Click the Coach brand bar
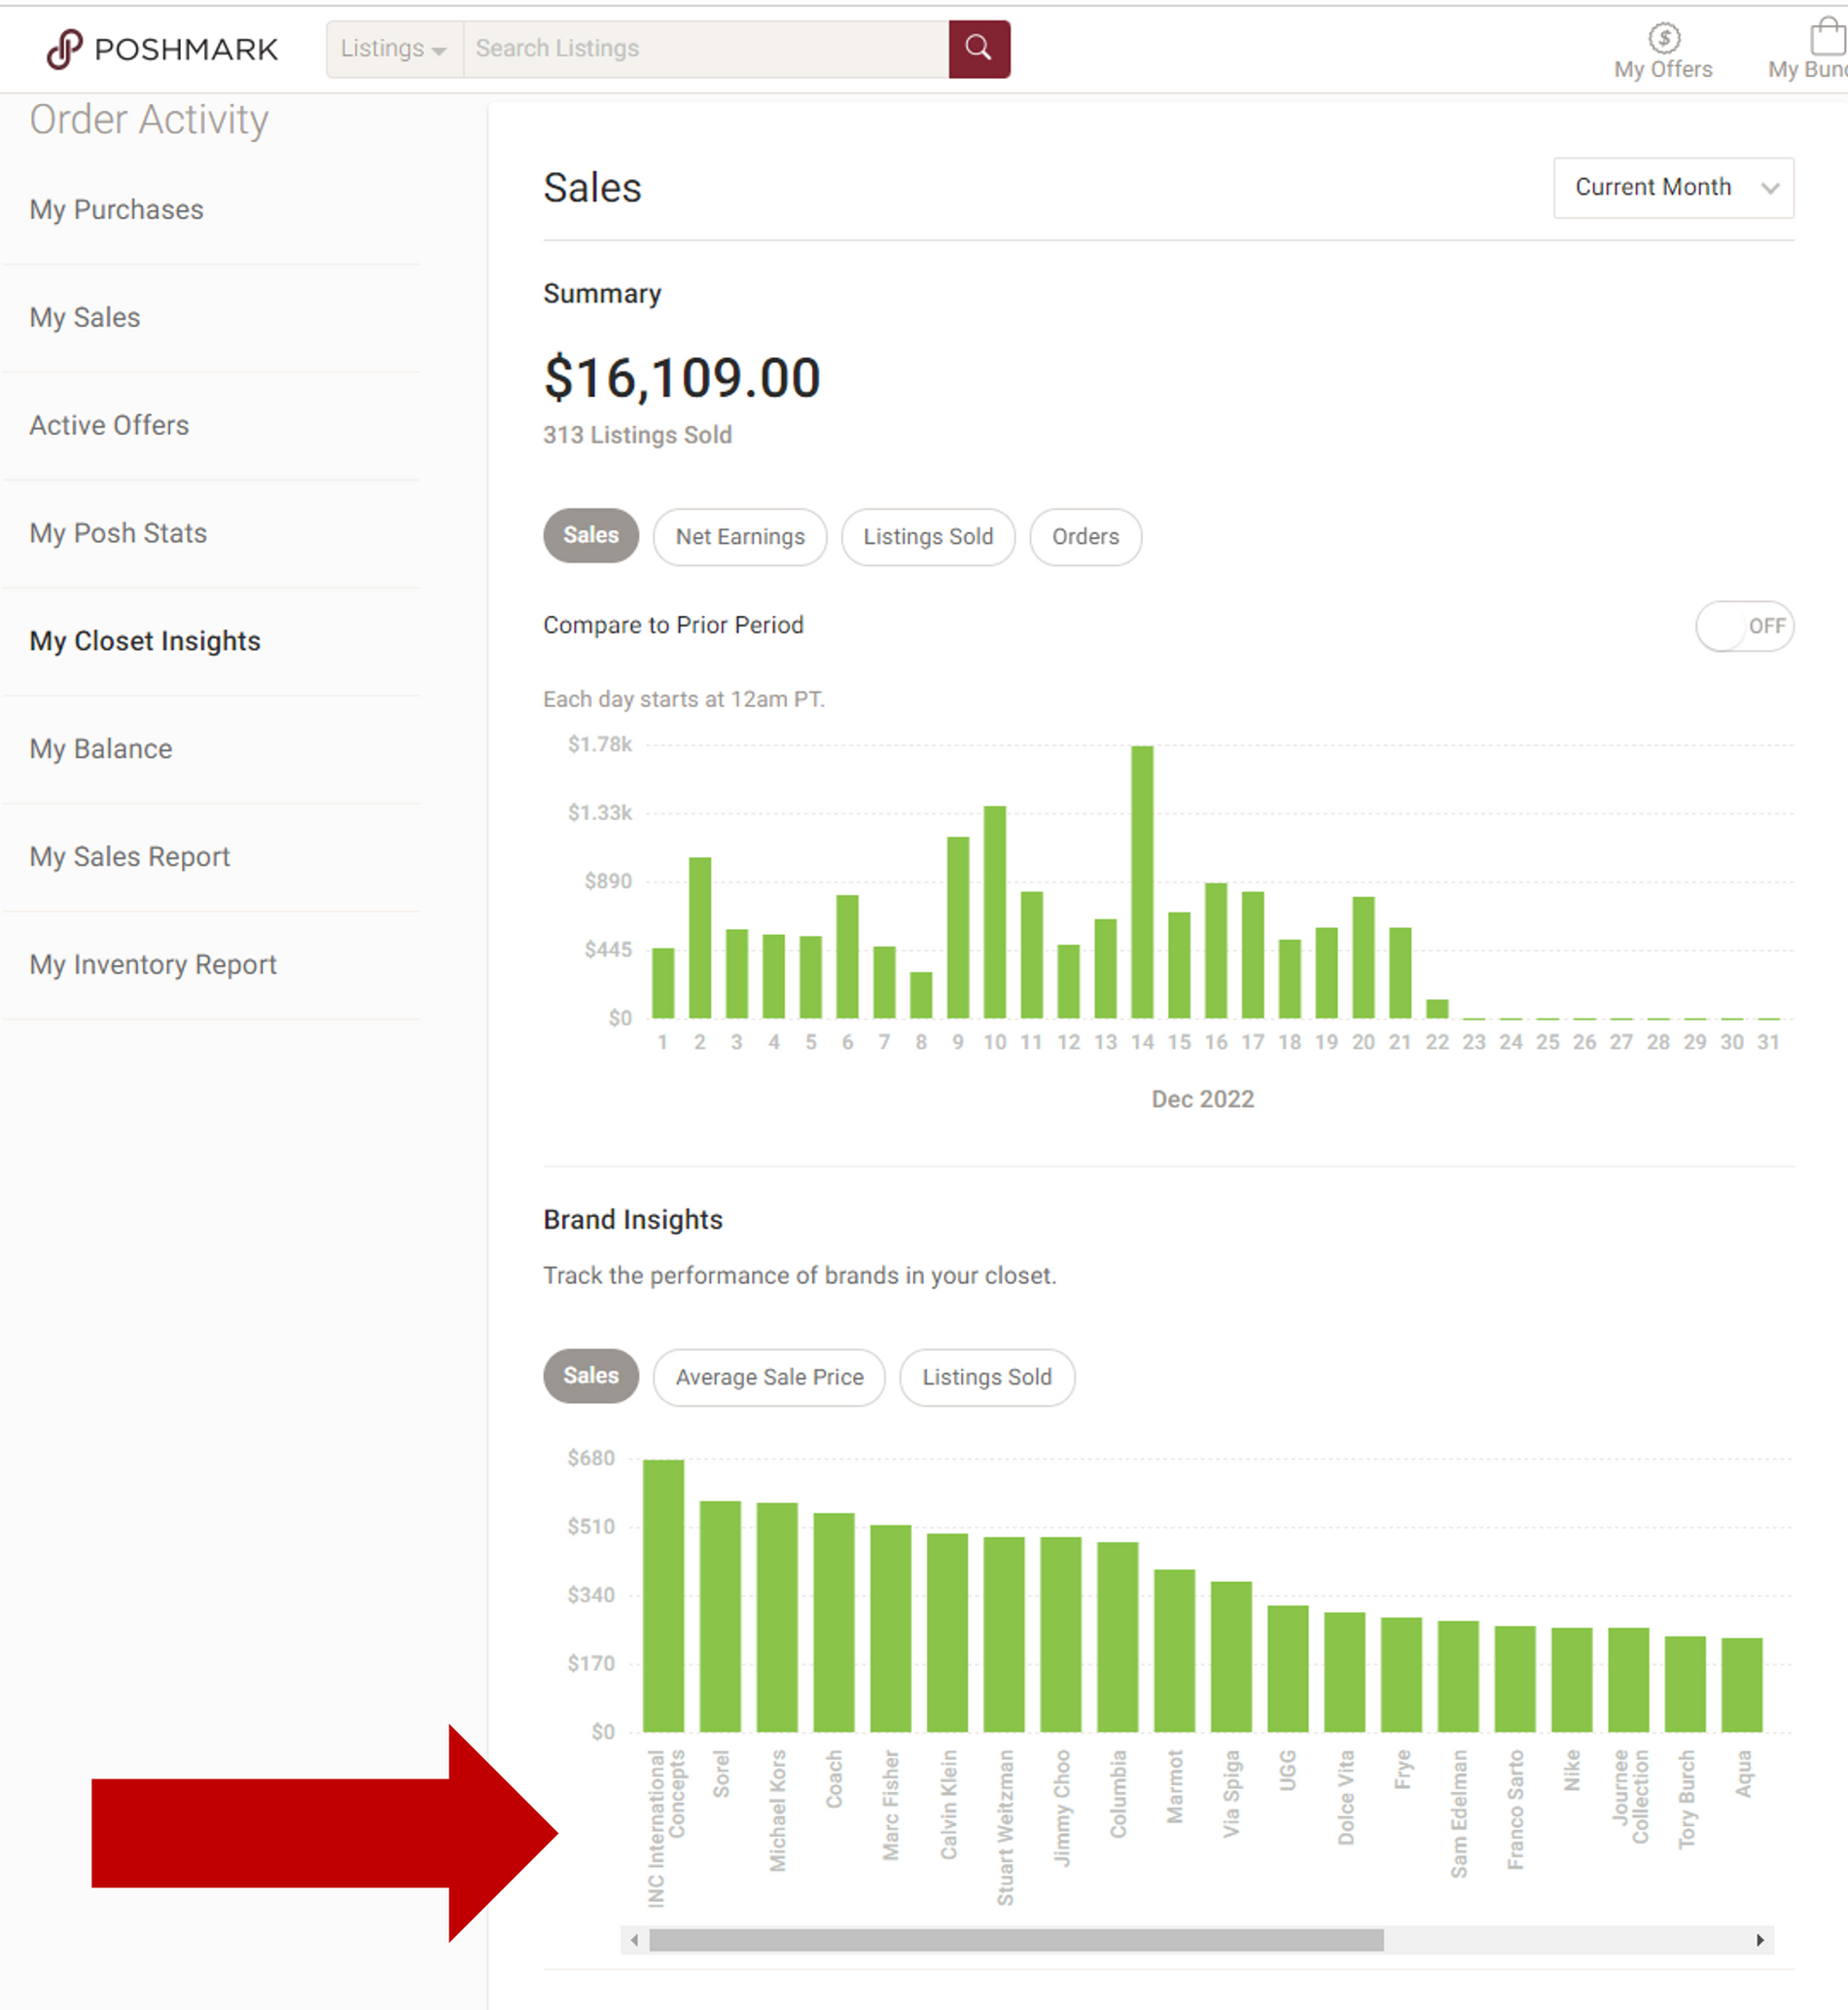Screen dimensions: 1848x2010 point(834,1623)
